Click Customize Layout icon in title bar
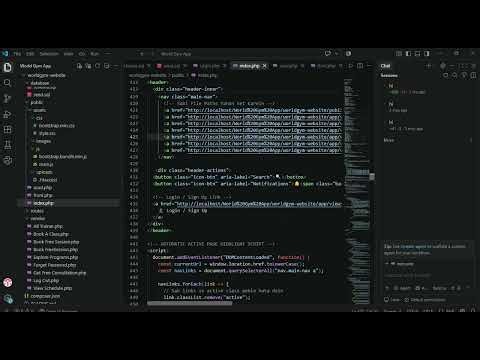 [x=399, y=53]
